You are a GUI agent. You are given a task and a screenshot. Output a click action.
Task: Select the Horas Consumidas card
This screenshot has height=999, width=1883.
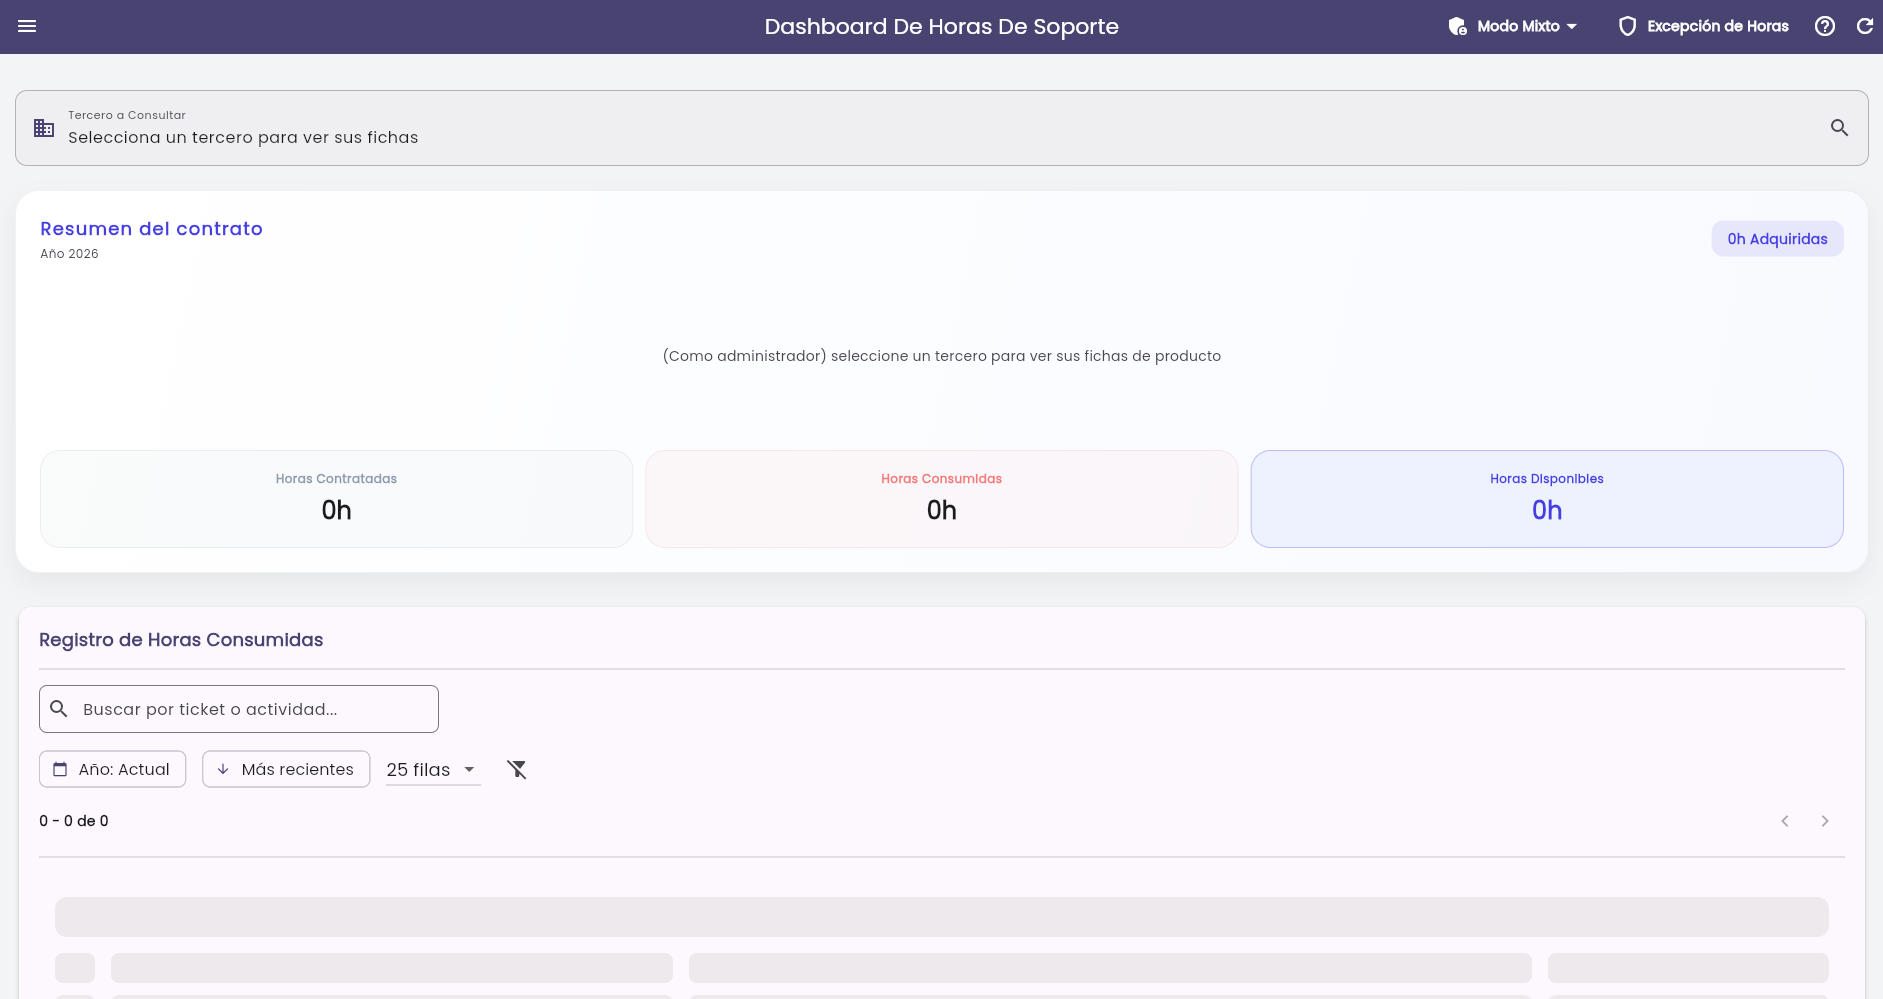pos(941,499)
